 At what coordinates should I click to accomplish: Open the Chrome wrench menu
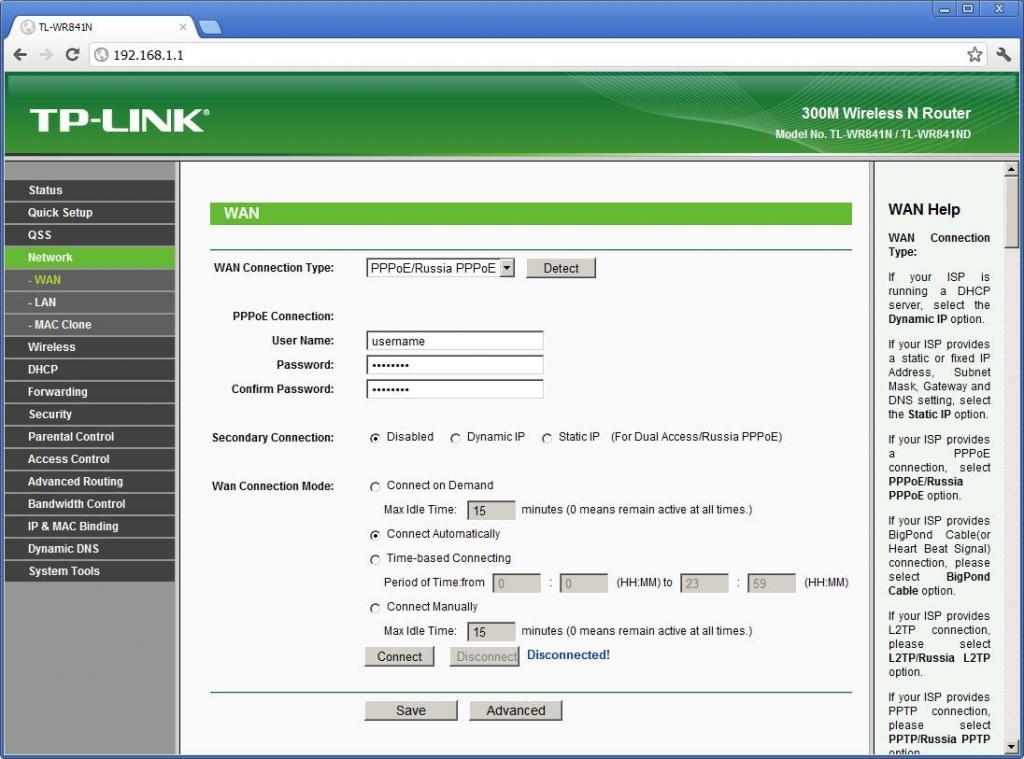[x=1004, y=55]
